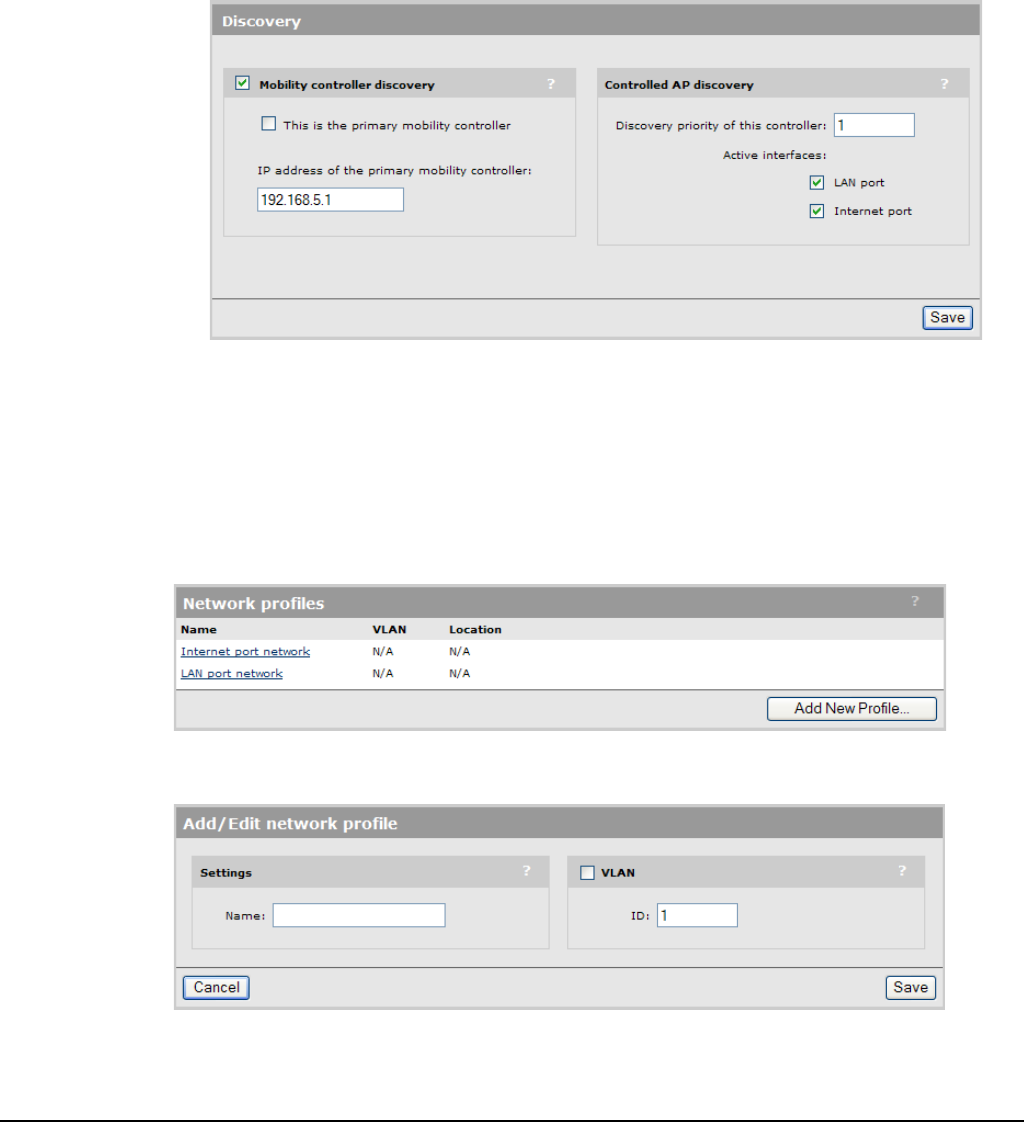
Task: Click Add New Profile button
Action: pyautogui.click(x=852, y=708)
